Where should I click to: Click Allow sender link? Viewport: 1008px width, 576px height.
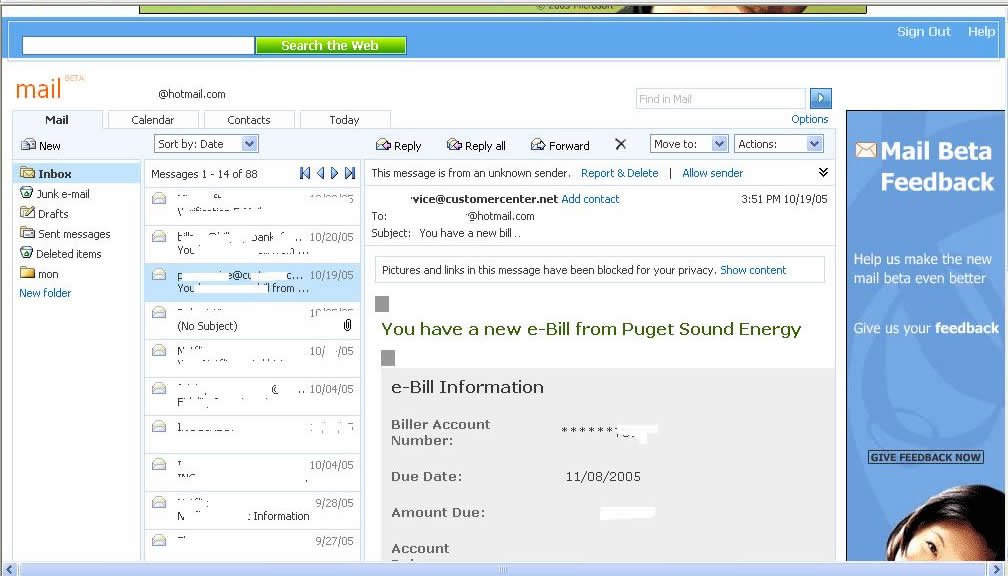tap(712, 173)
